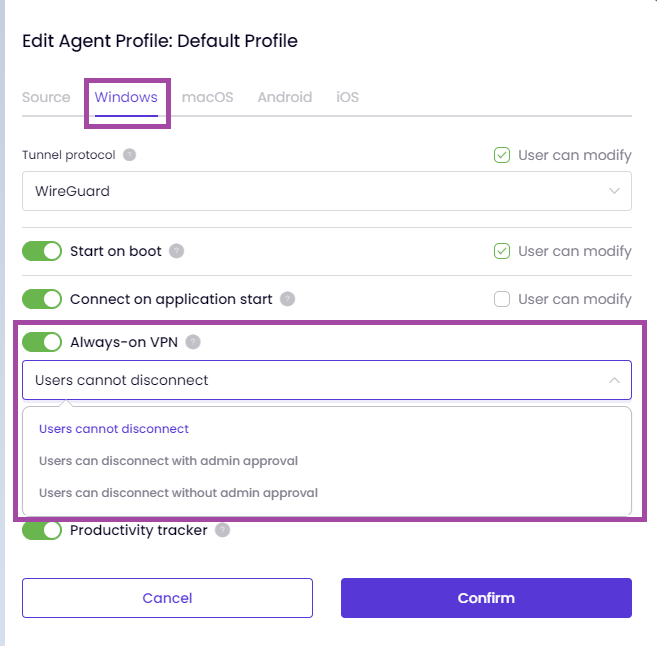Click help icon beside Start on boot
Screen dimensions: 657x646
(x=176, y=251)
